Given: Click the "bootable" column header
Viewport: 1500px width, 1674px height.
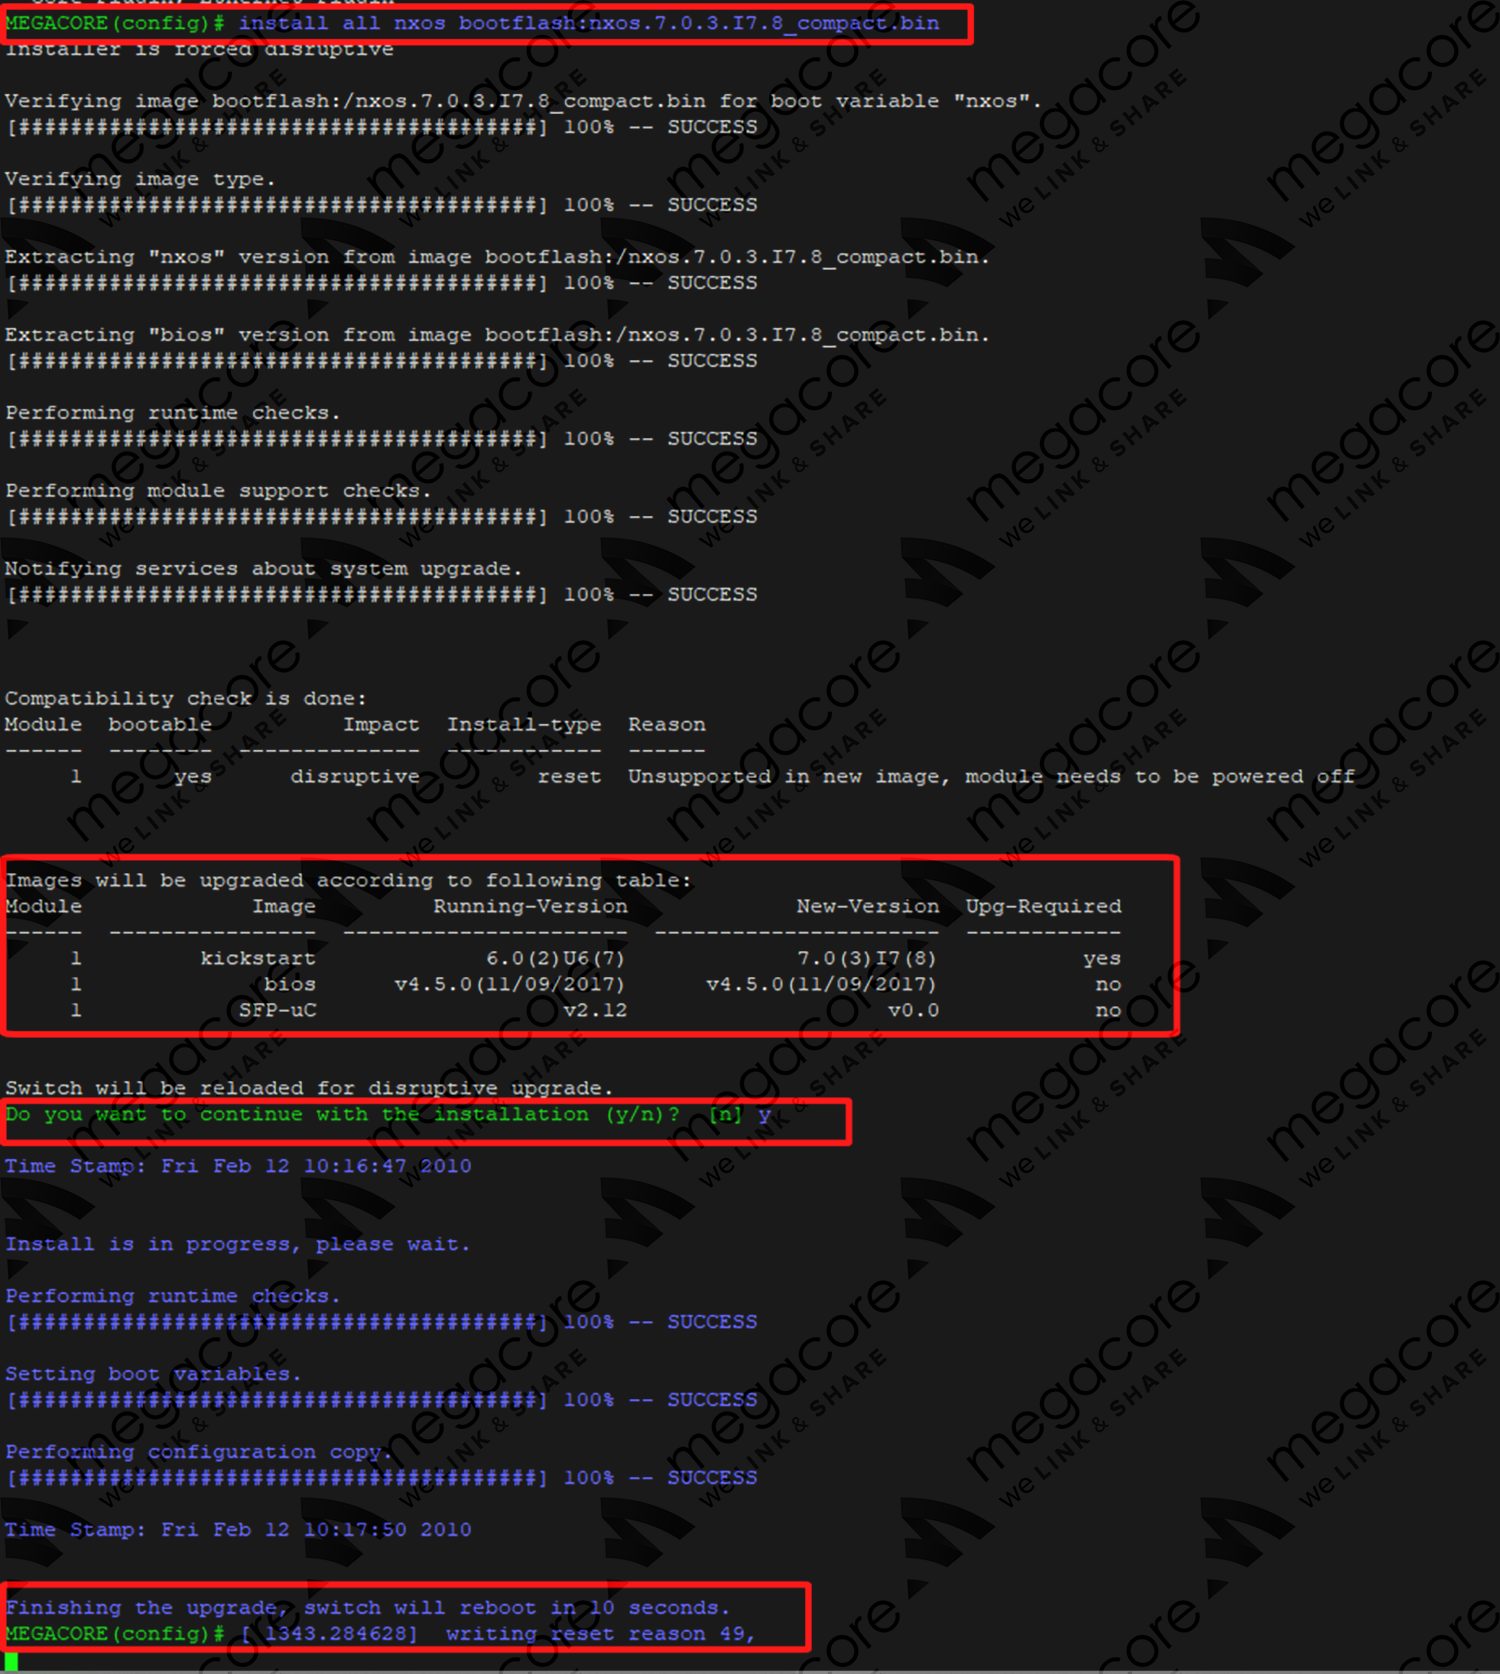Looking at the screenshot, I should (160, 725).
